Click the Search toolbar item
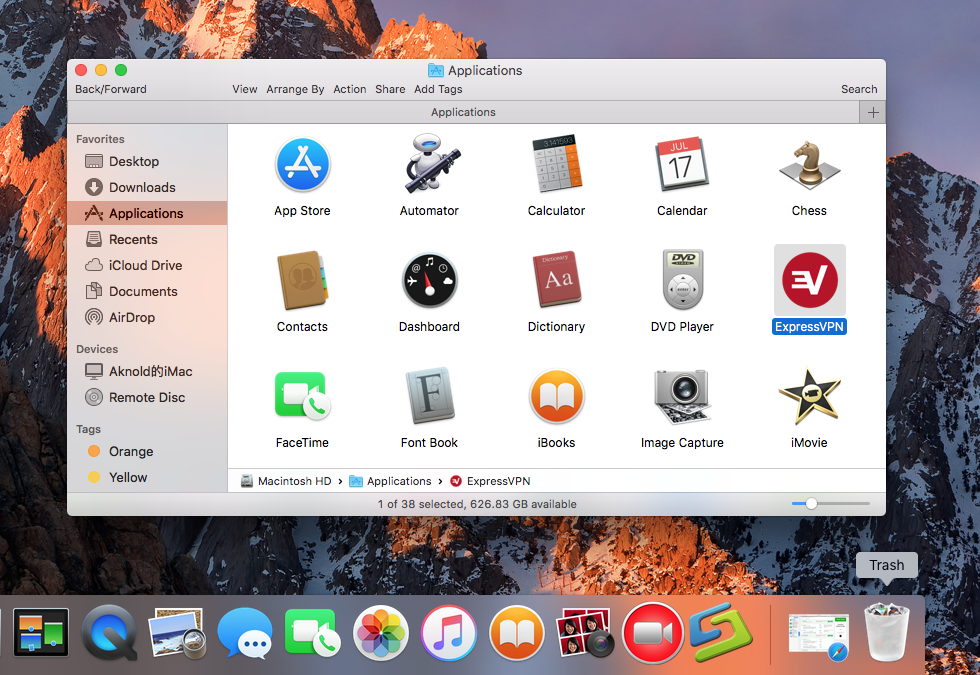This screenshot has width=980, height=675. click(859, 89)
